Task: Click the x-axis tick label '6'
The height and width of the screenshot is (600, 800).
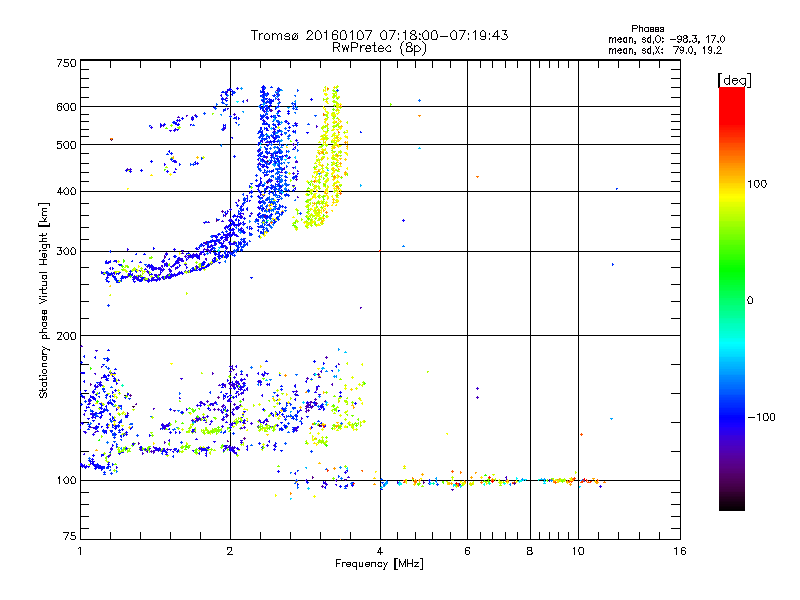Action: [467, 551]
